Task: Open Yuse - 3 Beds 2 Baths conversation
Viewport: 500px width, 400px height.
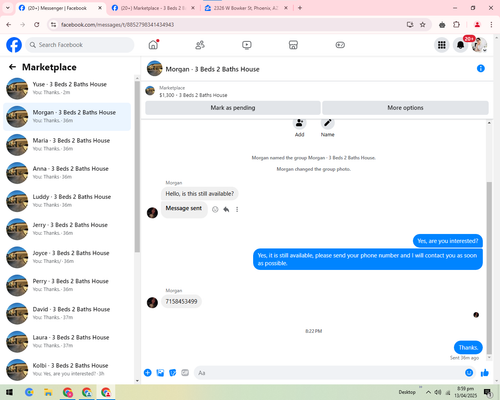Action: point(67,88)
